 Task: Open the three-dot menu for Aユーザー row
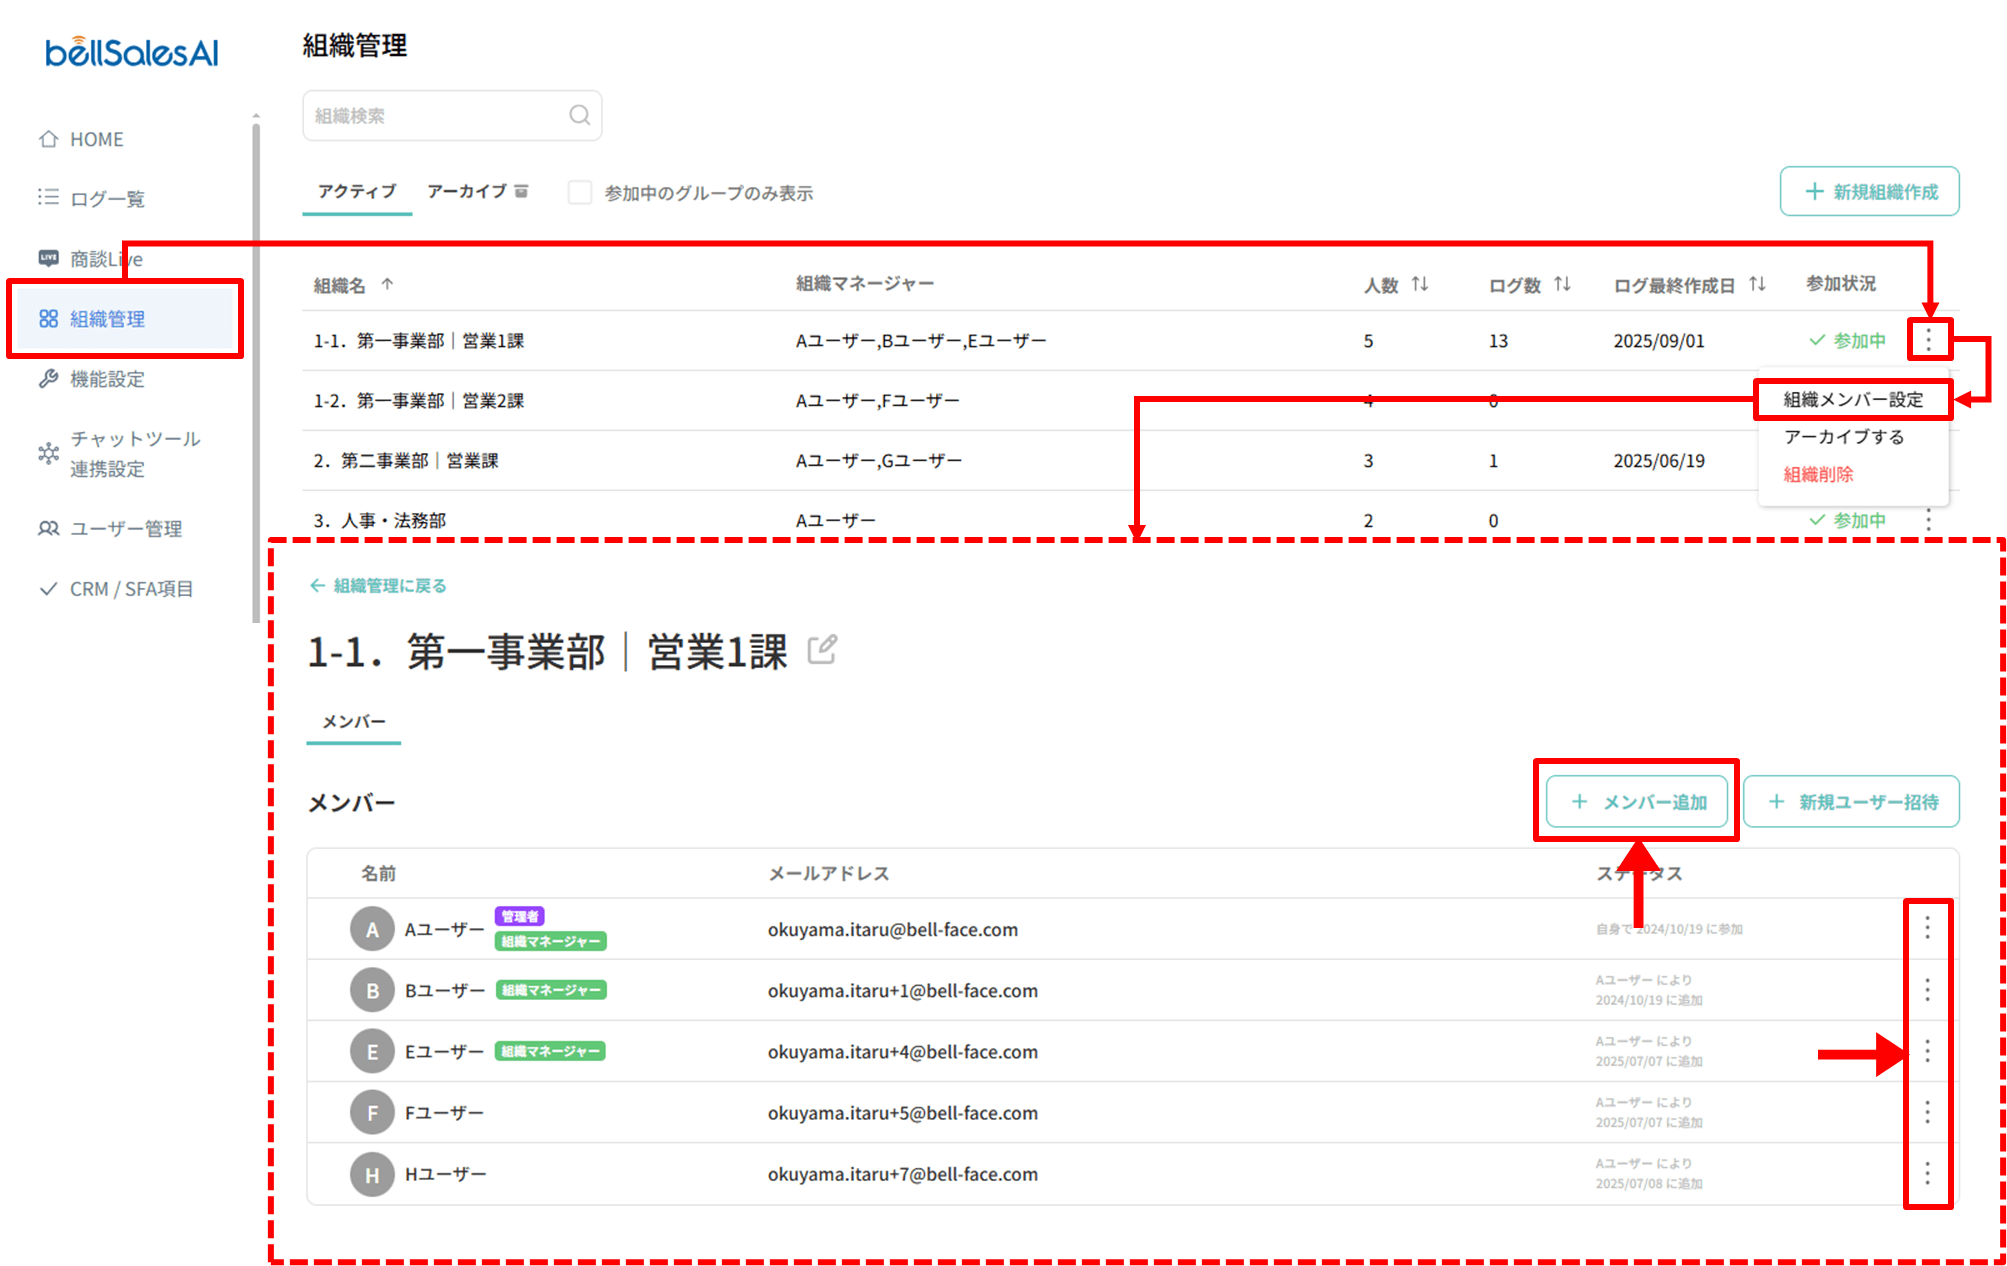(1927, 928)
